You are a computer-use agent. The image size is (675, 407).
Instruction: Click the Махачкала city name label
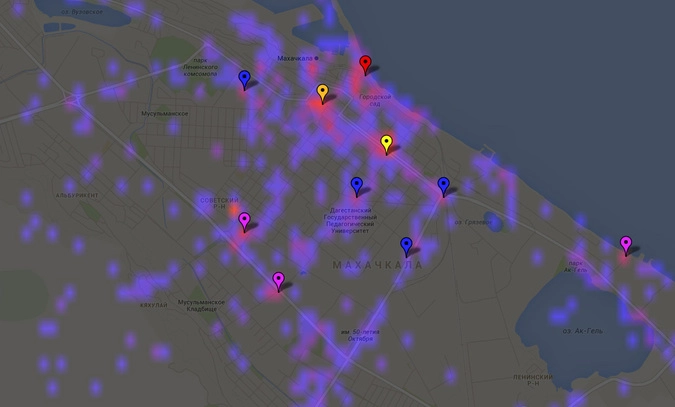tap(297, 58)
